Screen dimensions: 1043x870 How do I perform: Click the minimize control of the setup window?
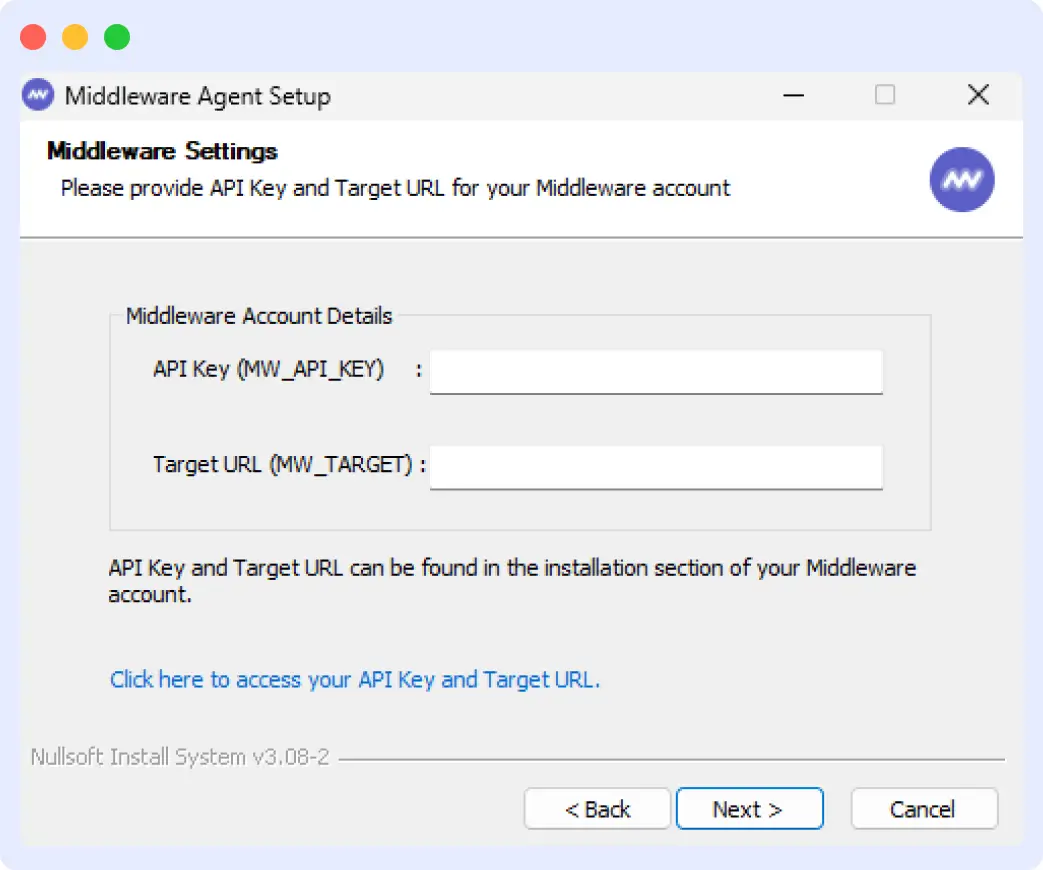point(793,95)
